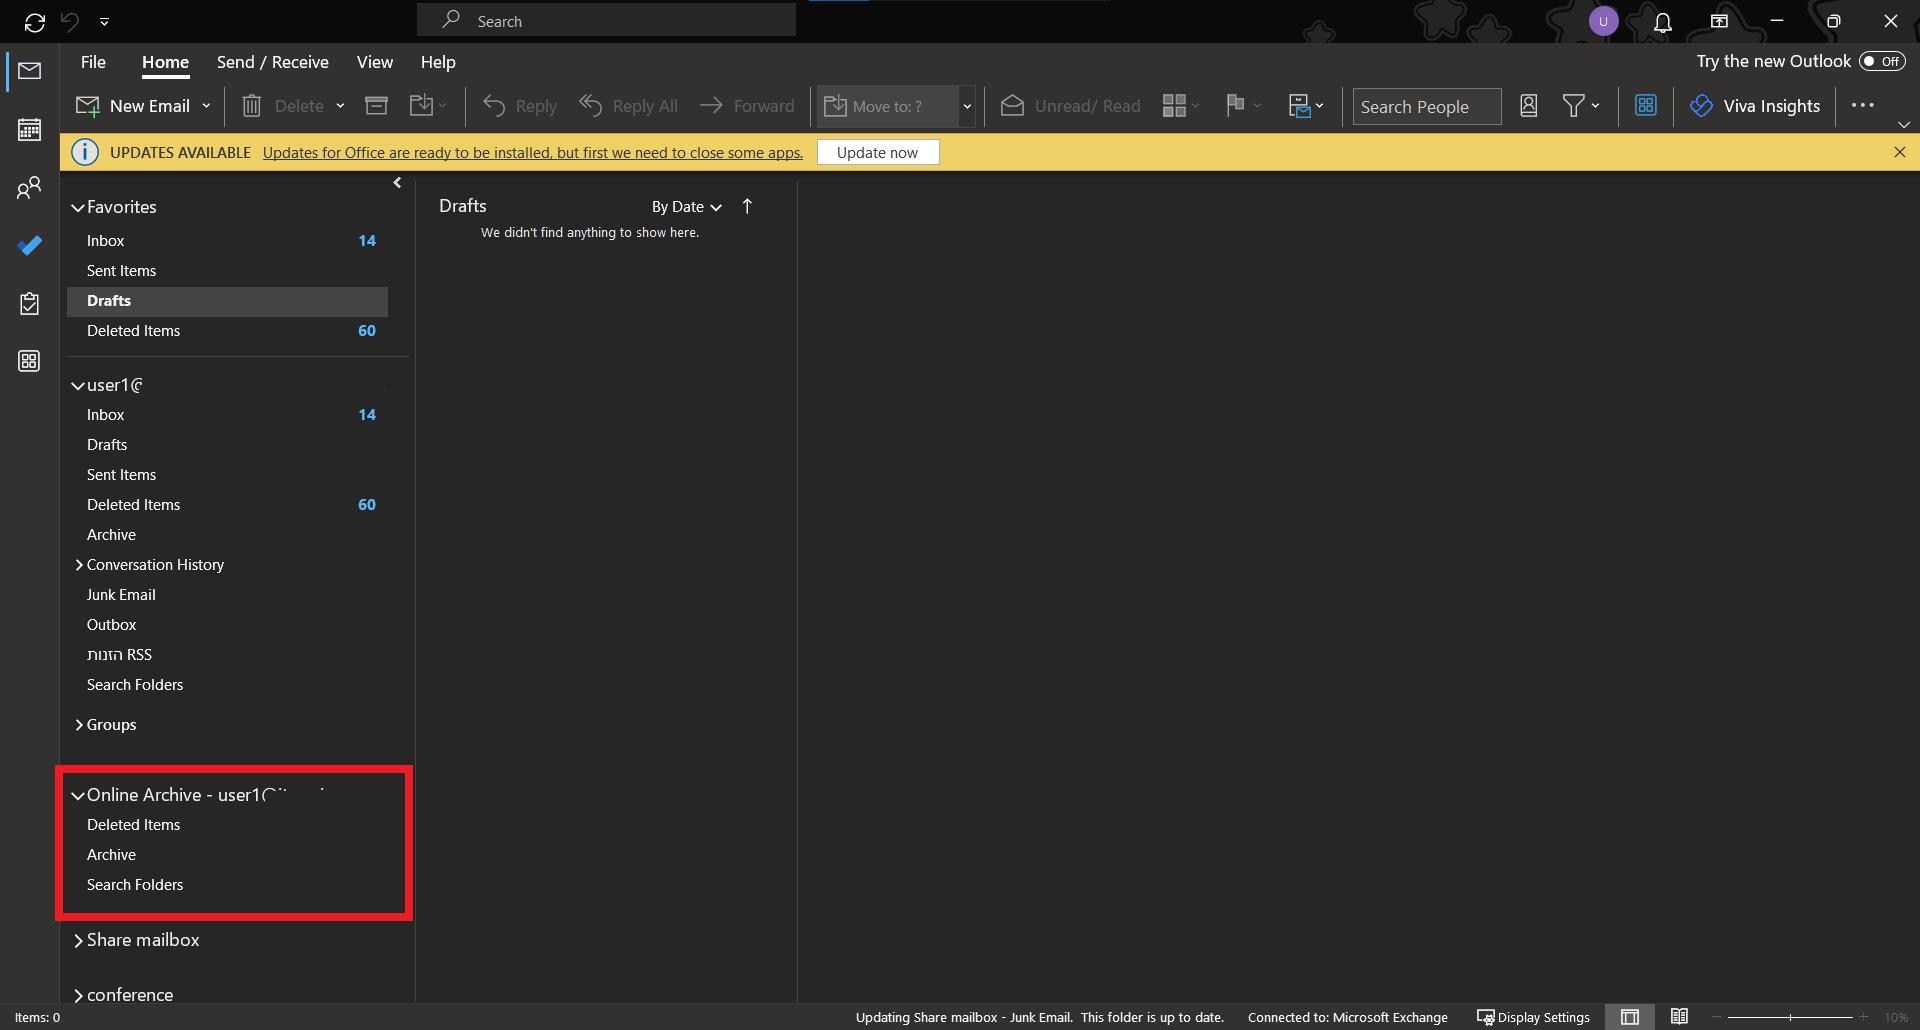
Task: Adjust the zoom slider in status bar
Action: [x=1790, y=1017]
